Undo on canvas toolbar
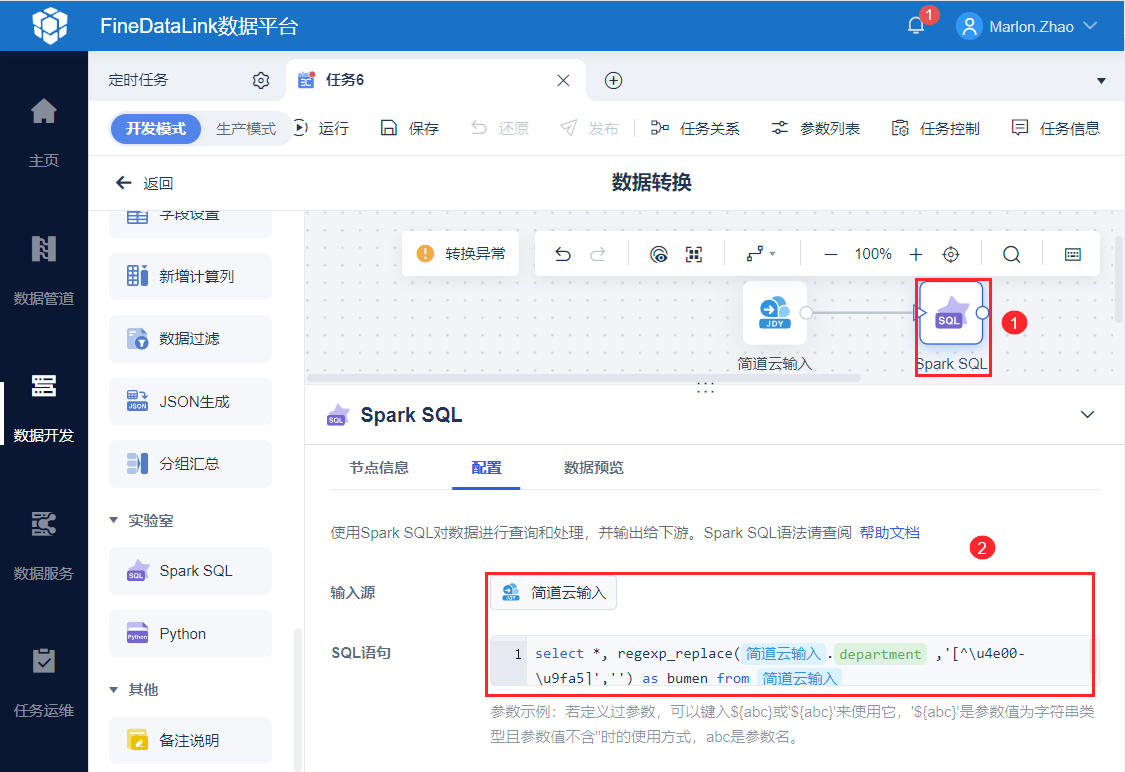 pyautogui.click(x=563, y=254)
